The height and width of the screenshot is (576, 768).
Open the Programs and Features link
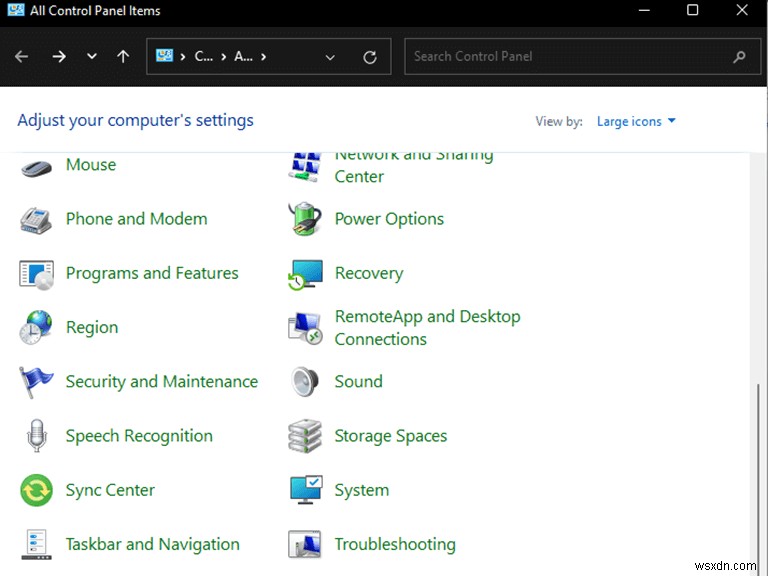152,273
